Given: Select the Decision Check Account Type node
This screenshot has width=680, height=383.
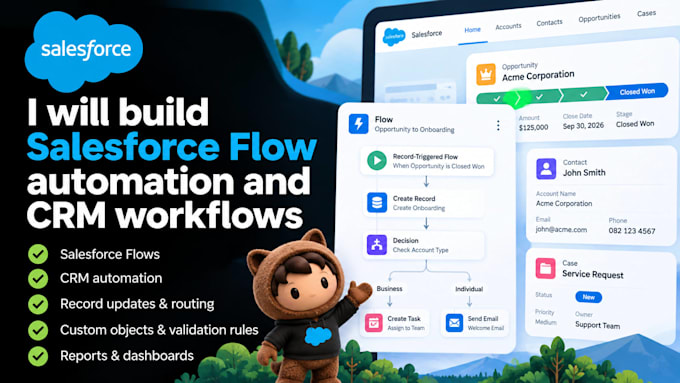Looking at the screenshot, I should coord(423,245).
